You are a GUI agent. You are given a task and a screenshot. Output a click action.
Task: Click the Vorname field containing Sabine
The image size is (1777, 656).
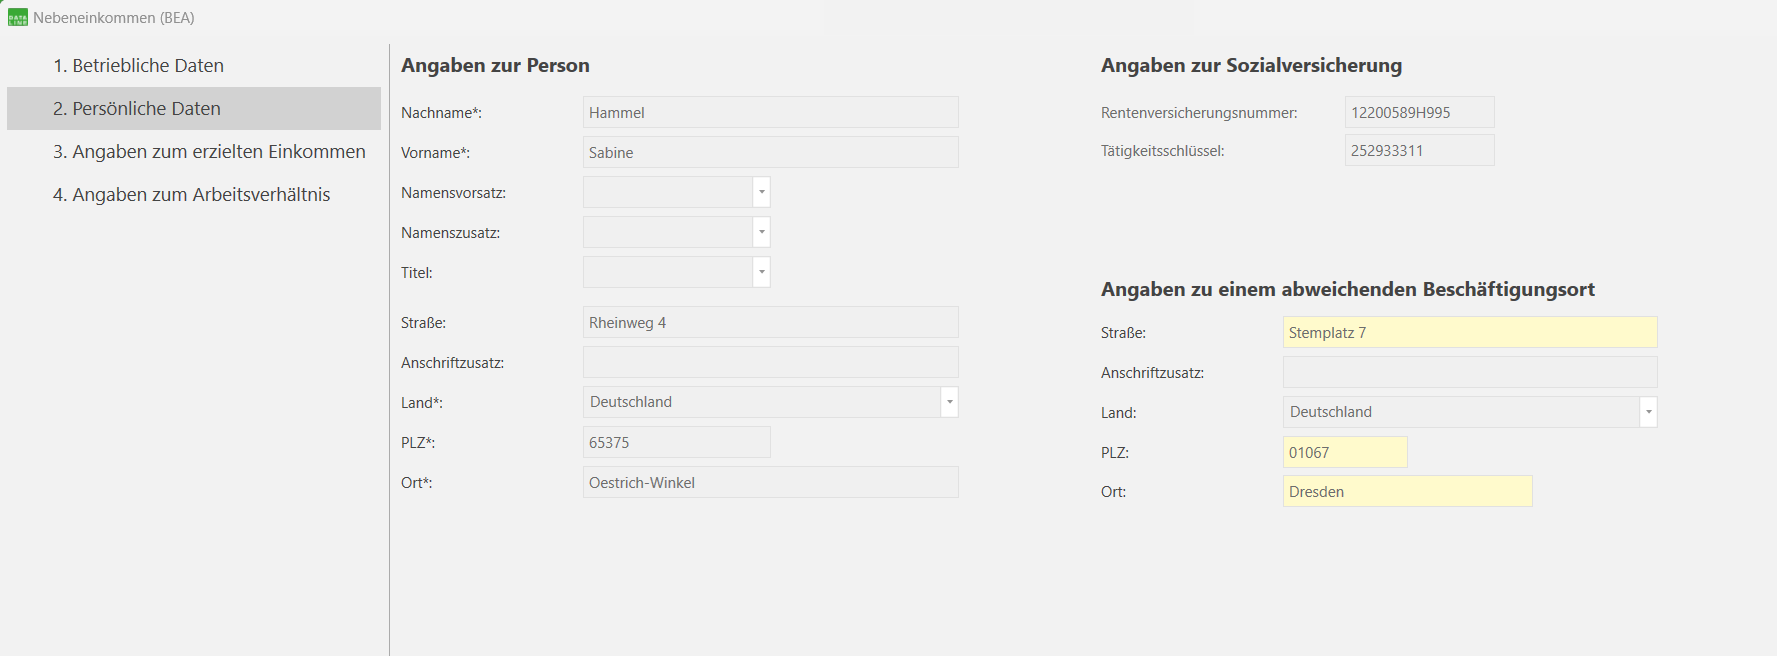[x=770, y=153]
